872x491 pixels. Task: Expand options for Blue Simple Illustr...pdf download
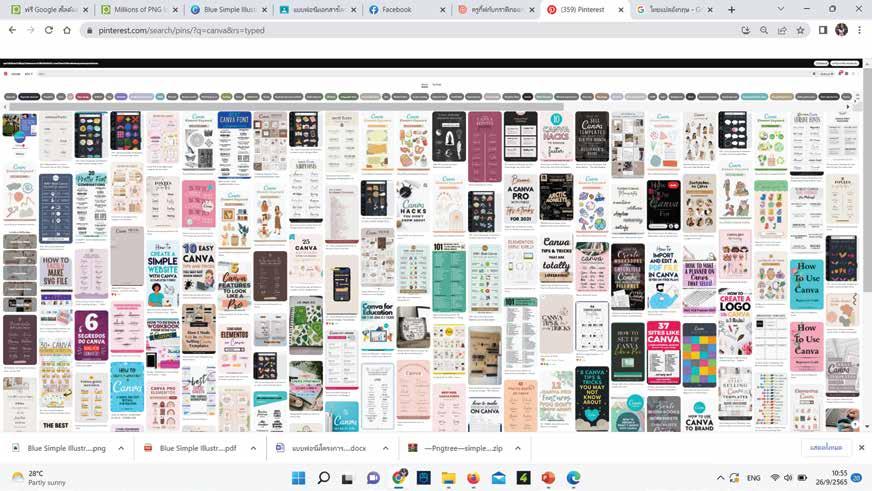pyautogui.click(x=253, y=448)
